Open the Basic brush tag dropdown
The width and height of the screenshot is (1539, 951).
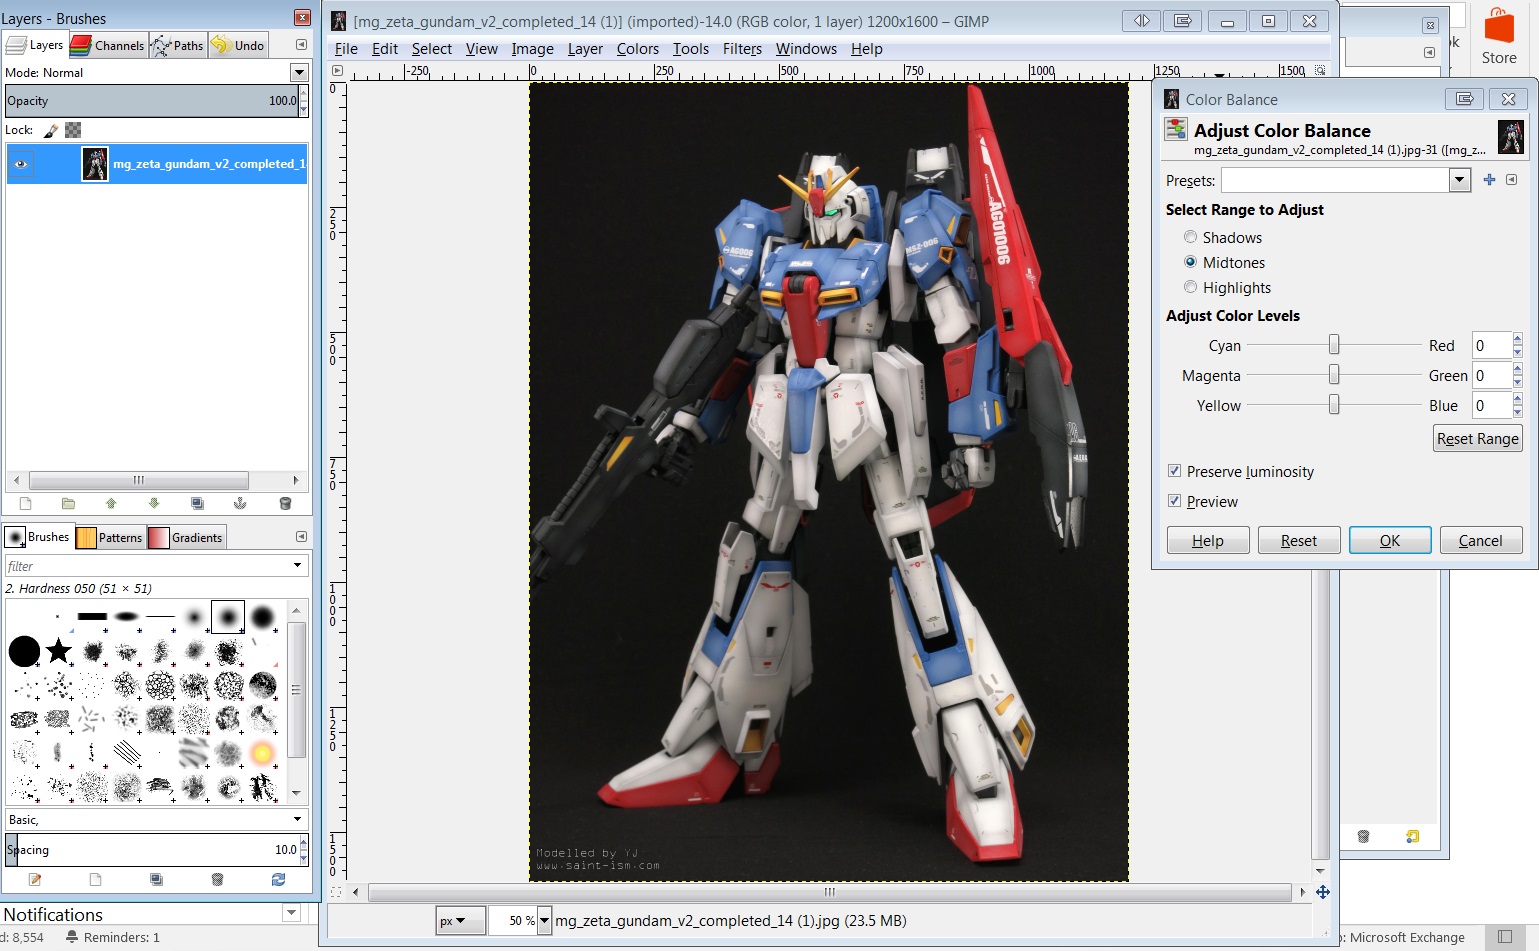[x=297, y=819]
